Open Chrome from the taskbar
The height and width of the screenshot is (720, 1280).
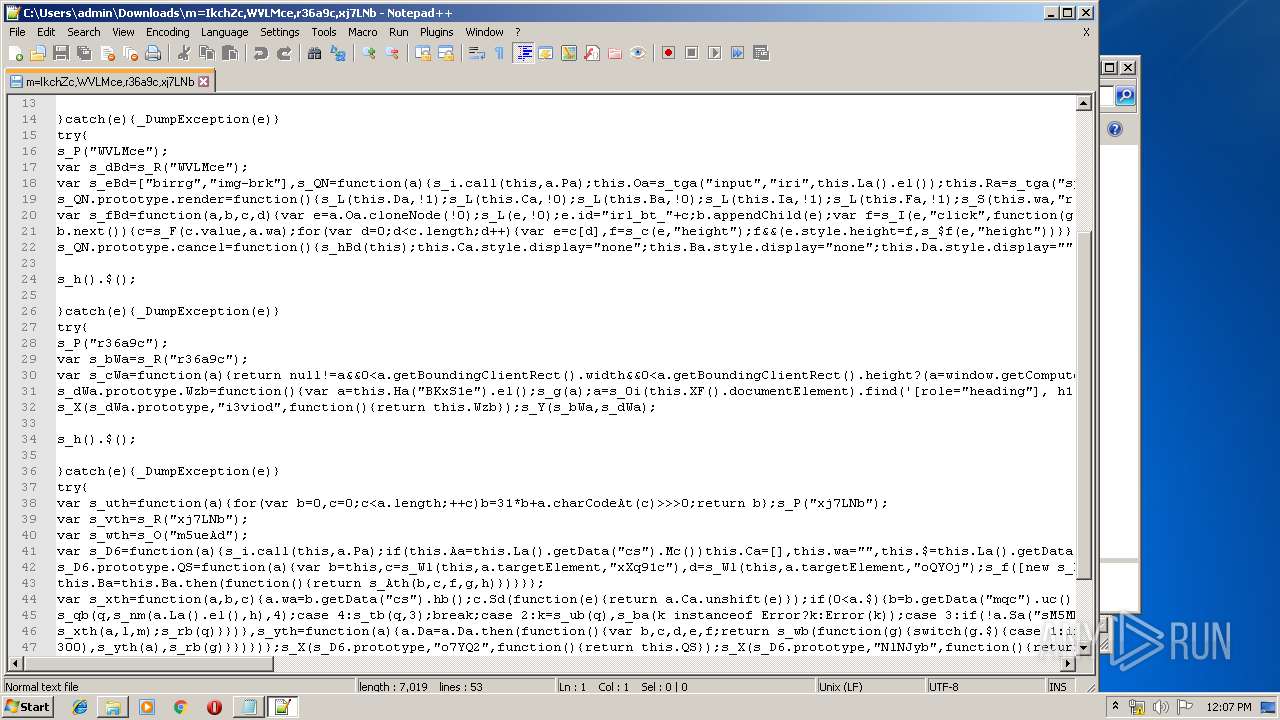[x=180, y=707]
